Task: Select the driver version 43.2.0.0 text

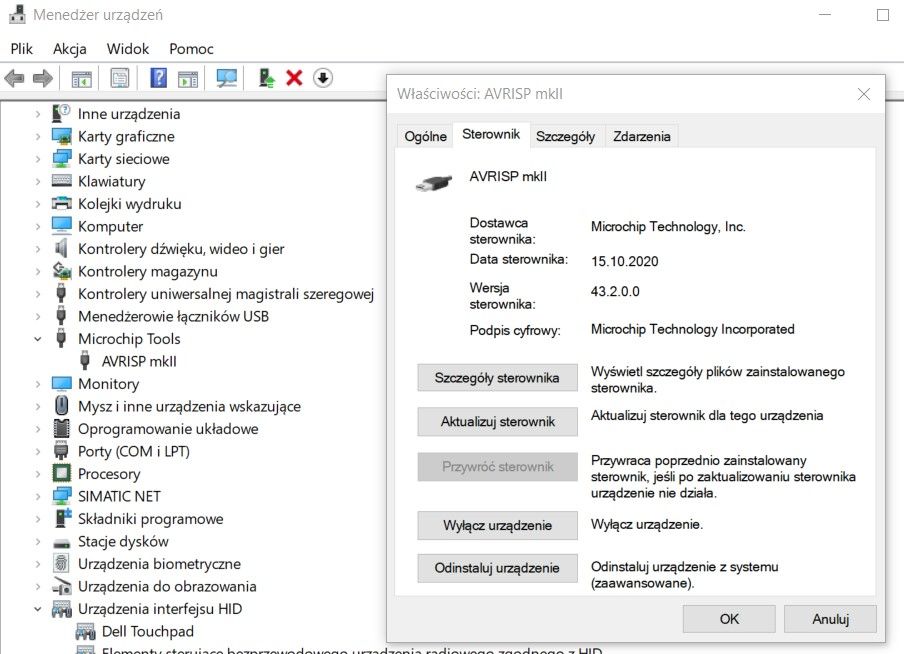Action: pos(615,291)
